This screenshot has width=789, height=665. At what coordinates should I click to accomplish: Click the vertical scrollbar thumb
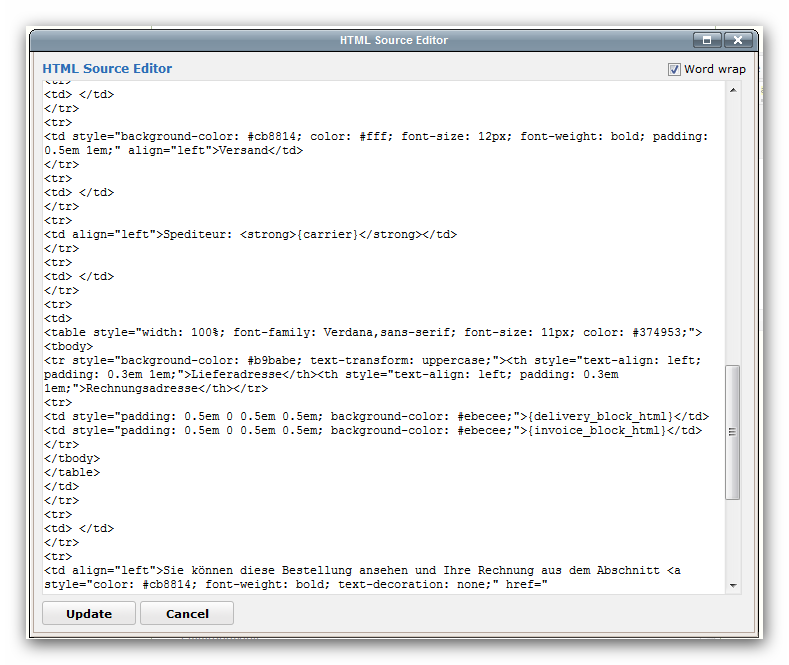tap(733, 432)
